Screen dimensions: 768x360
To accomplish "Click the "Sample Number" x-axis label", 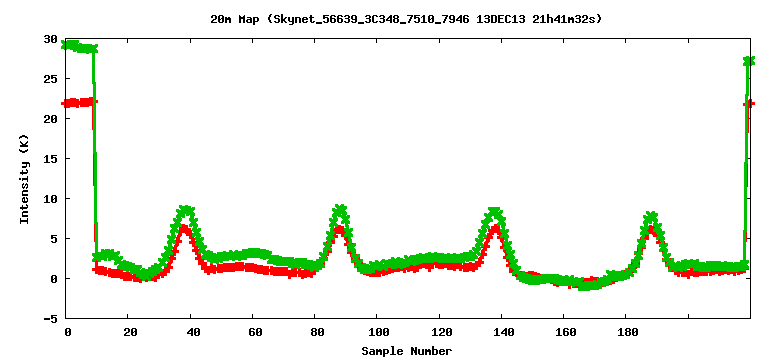I will [x=407, y=351].
